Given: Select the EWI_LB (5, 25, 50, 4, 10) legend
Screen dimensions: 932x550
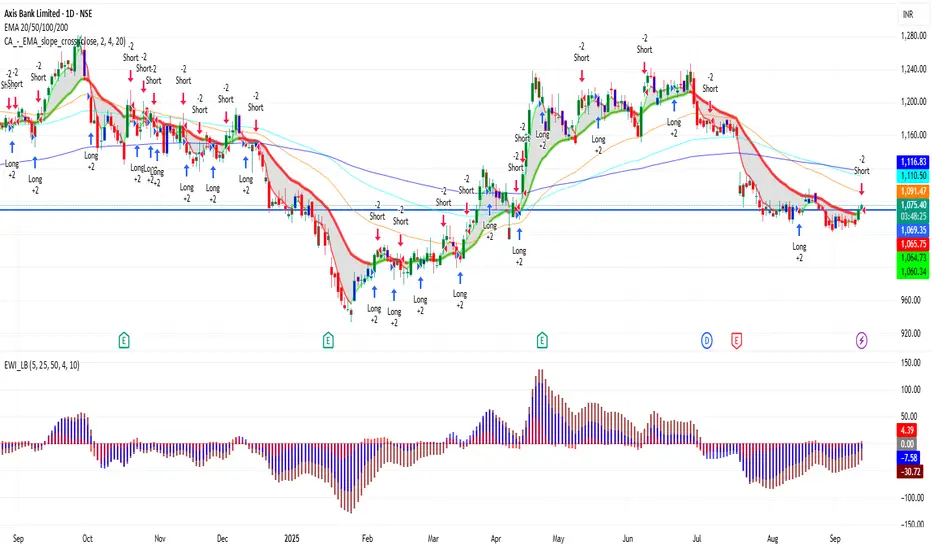Looking at the screenshot, I should click(x=42, y=365).
